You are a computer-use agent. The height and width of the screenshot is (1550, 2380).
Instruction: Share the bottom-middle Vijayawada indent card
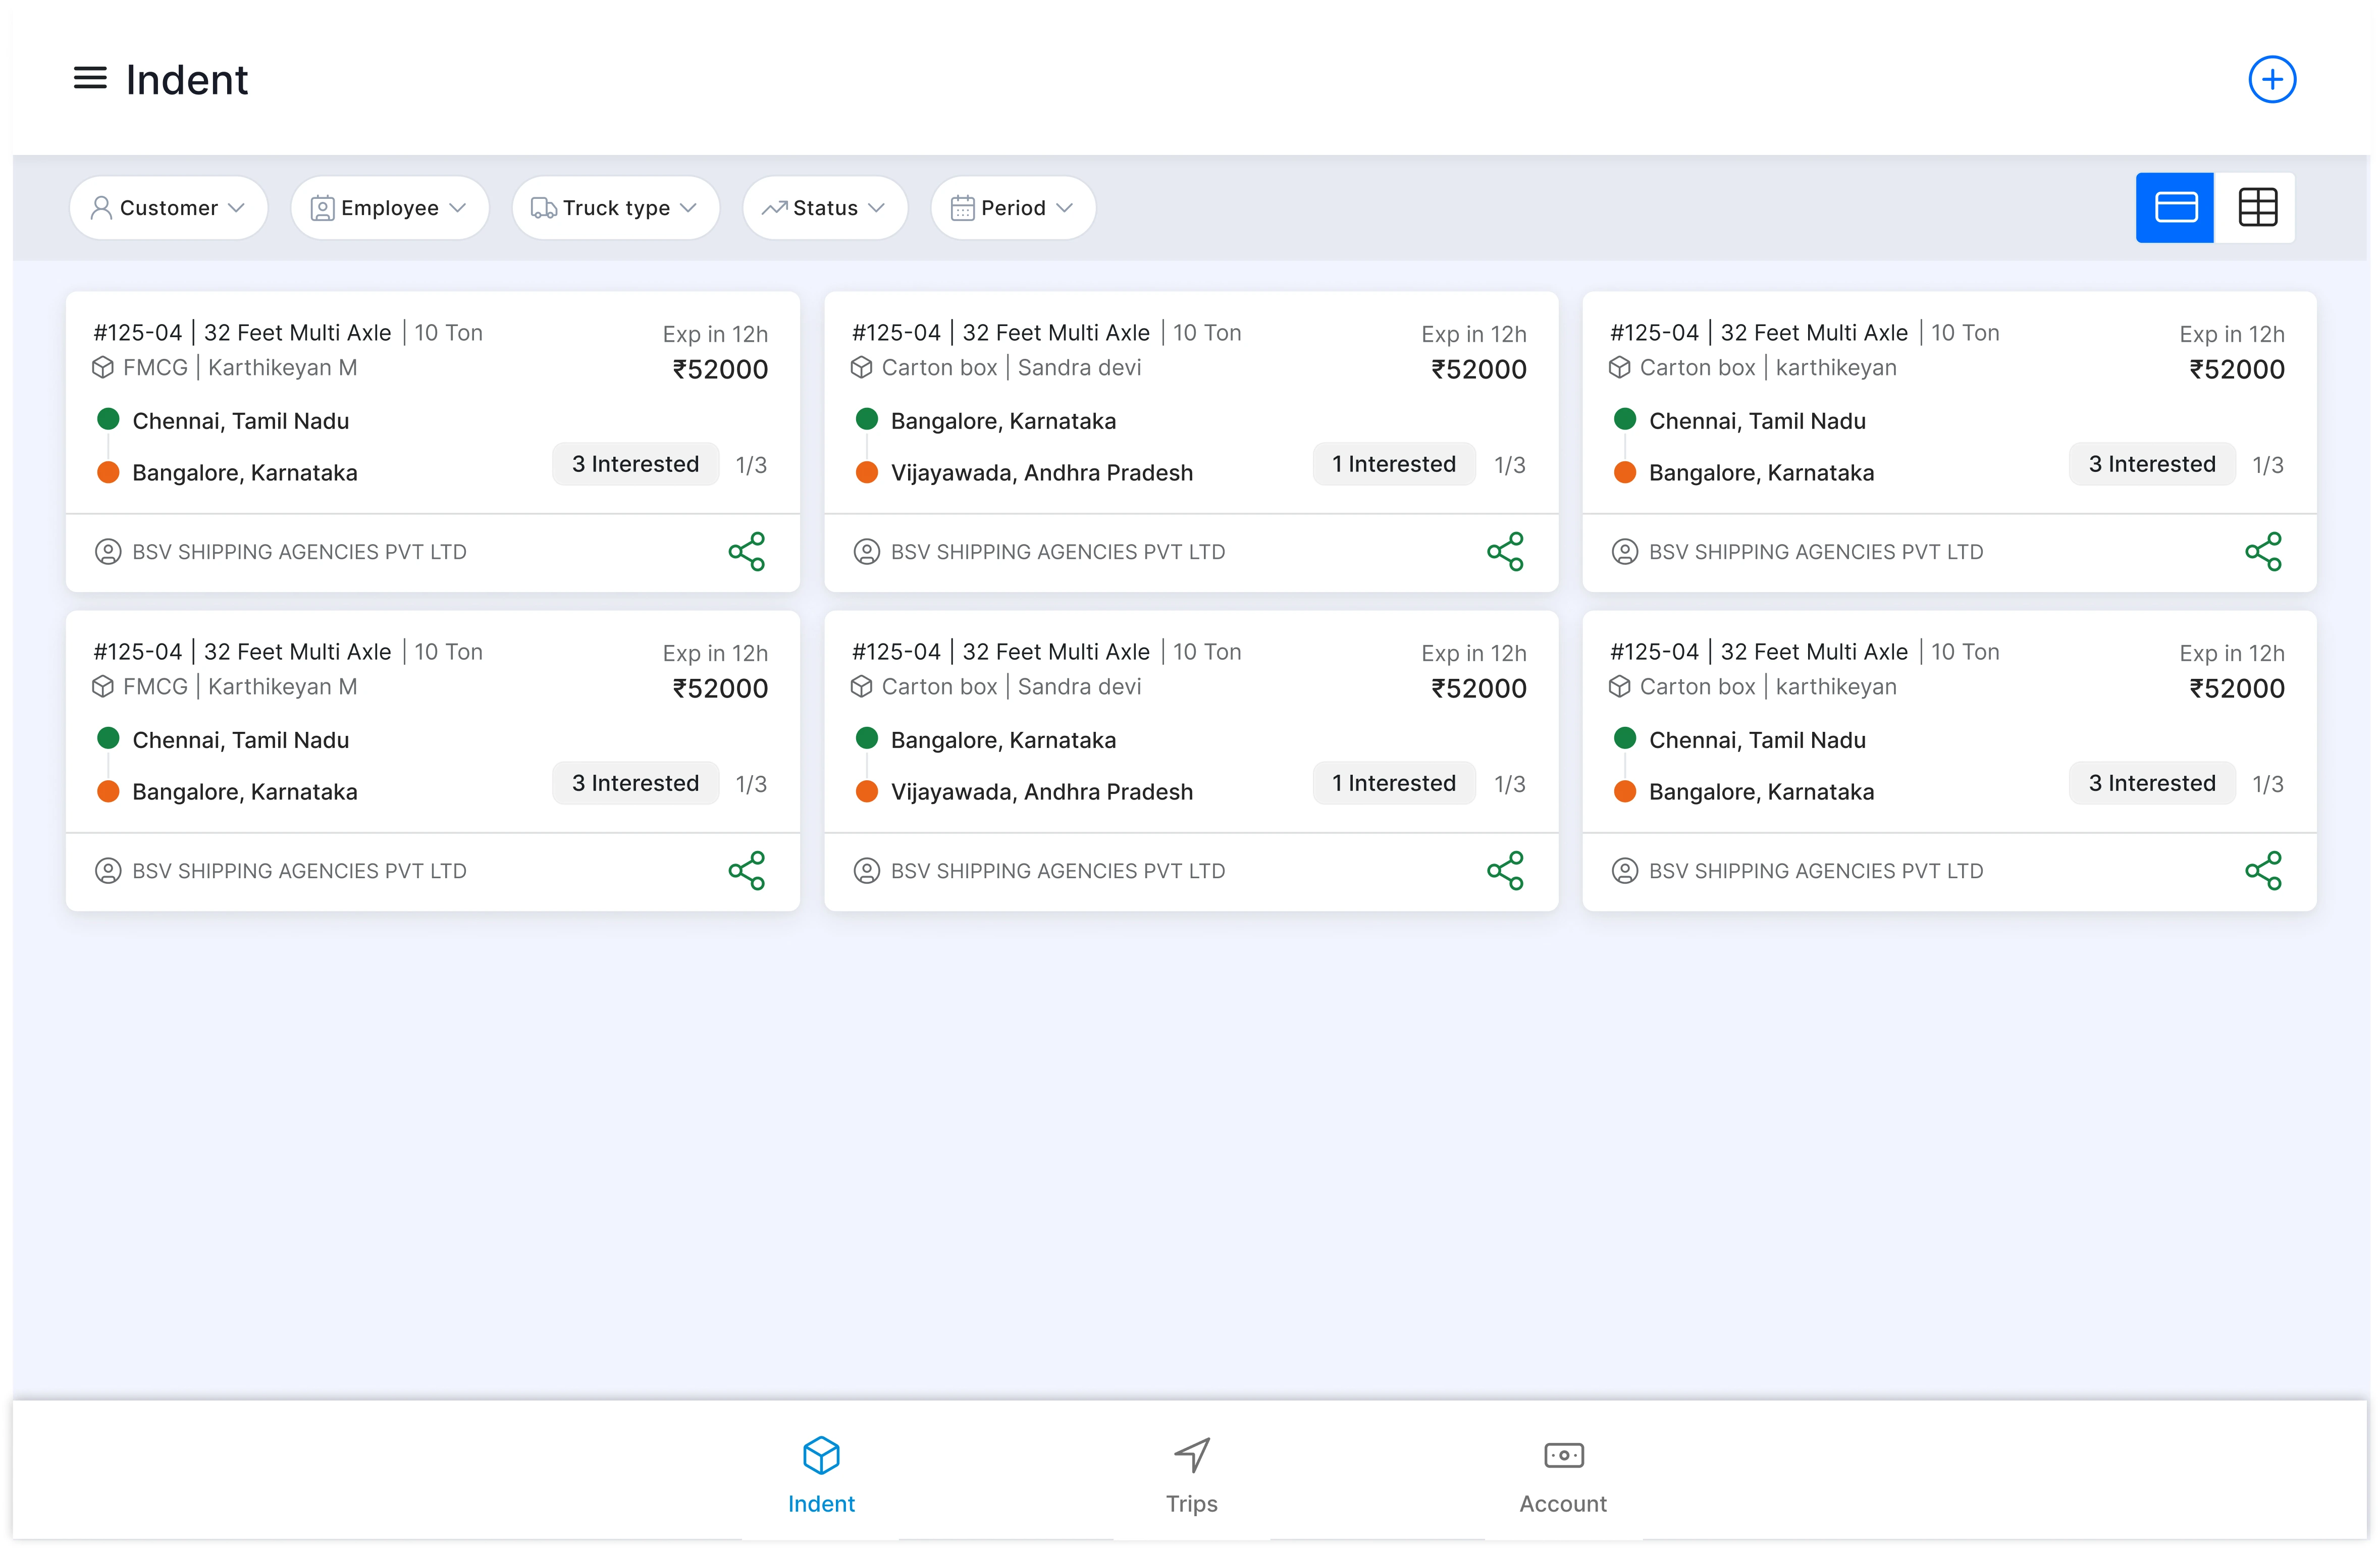[1504, 870]
